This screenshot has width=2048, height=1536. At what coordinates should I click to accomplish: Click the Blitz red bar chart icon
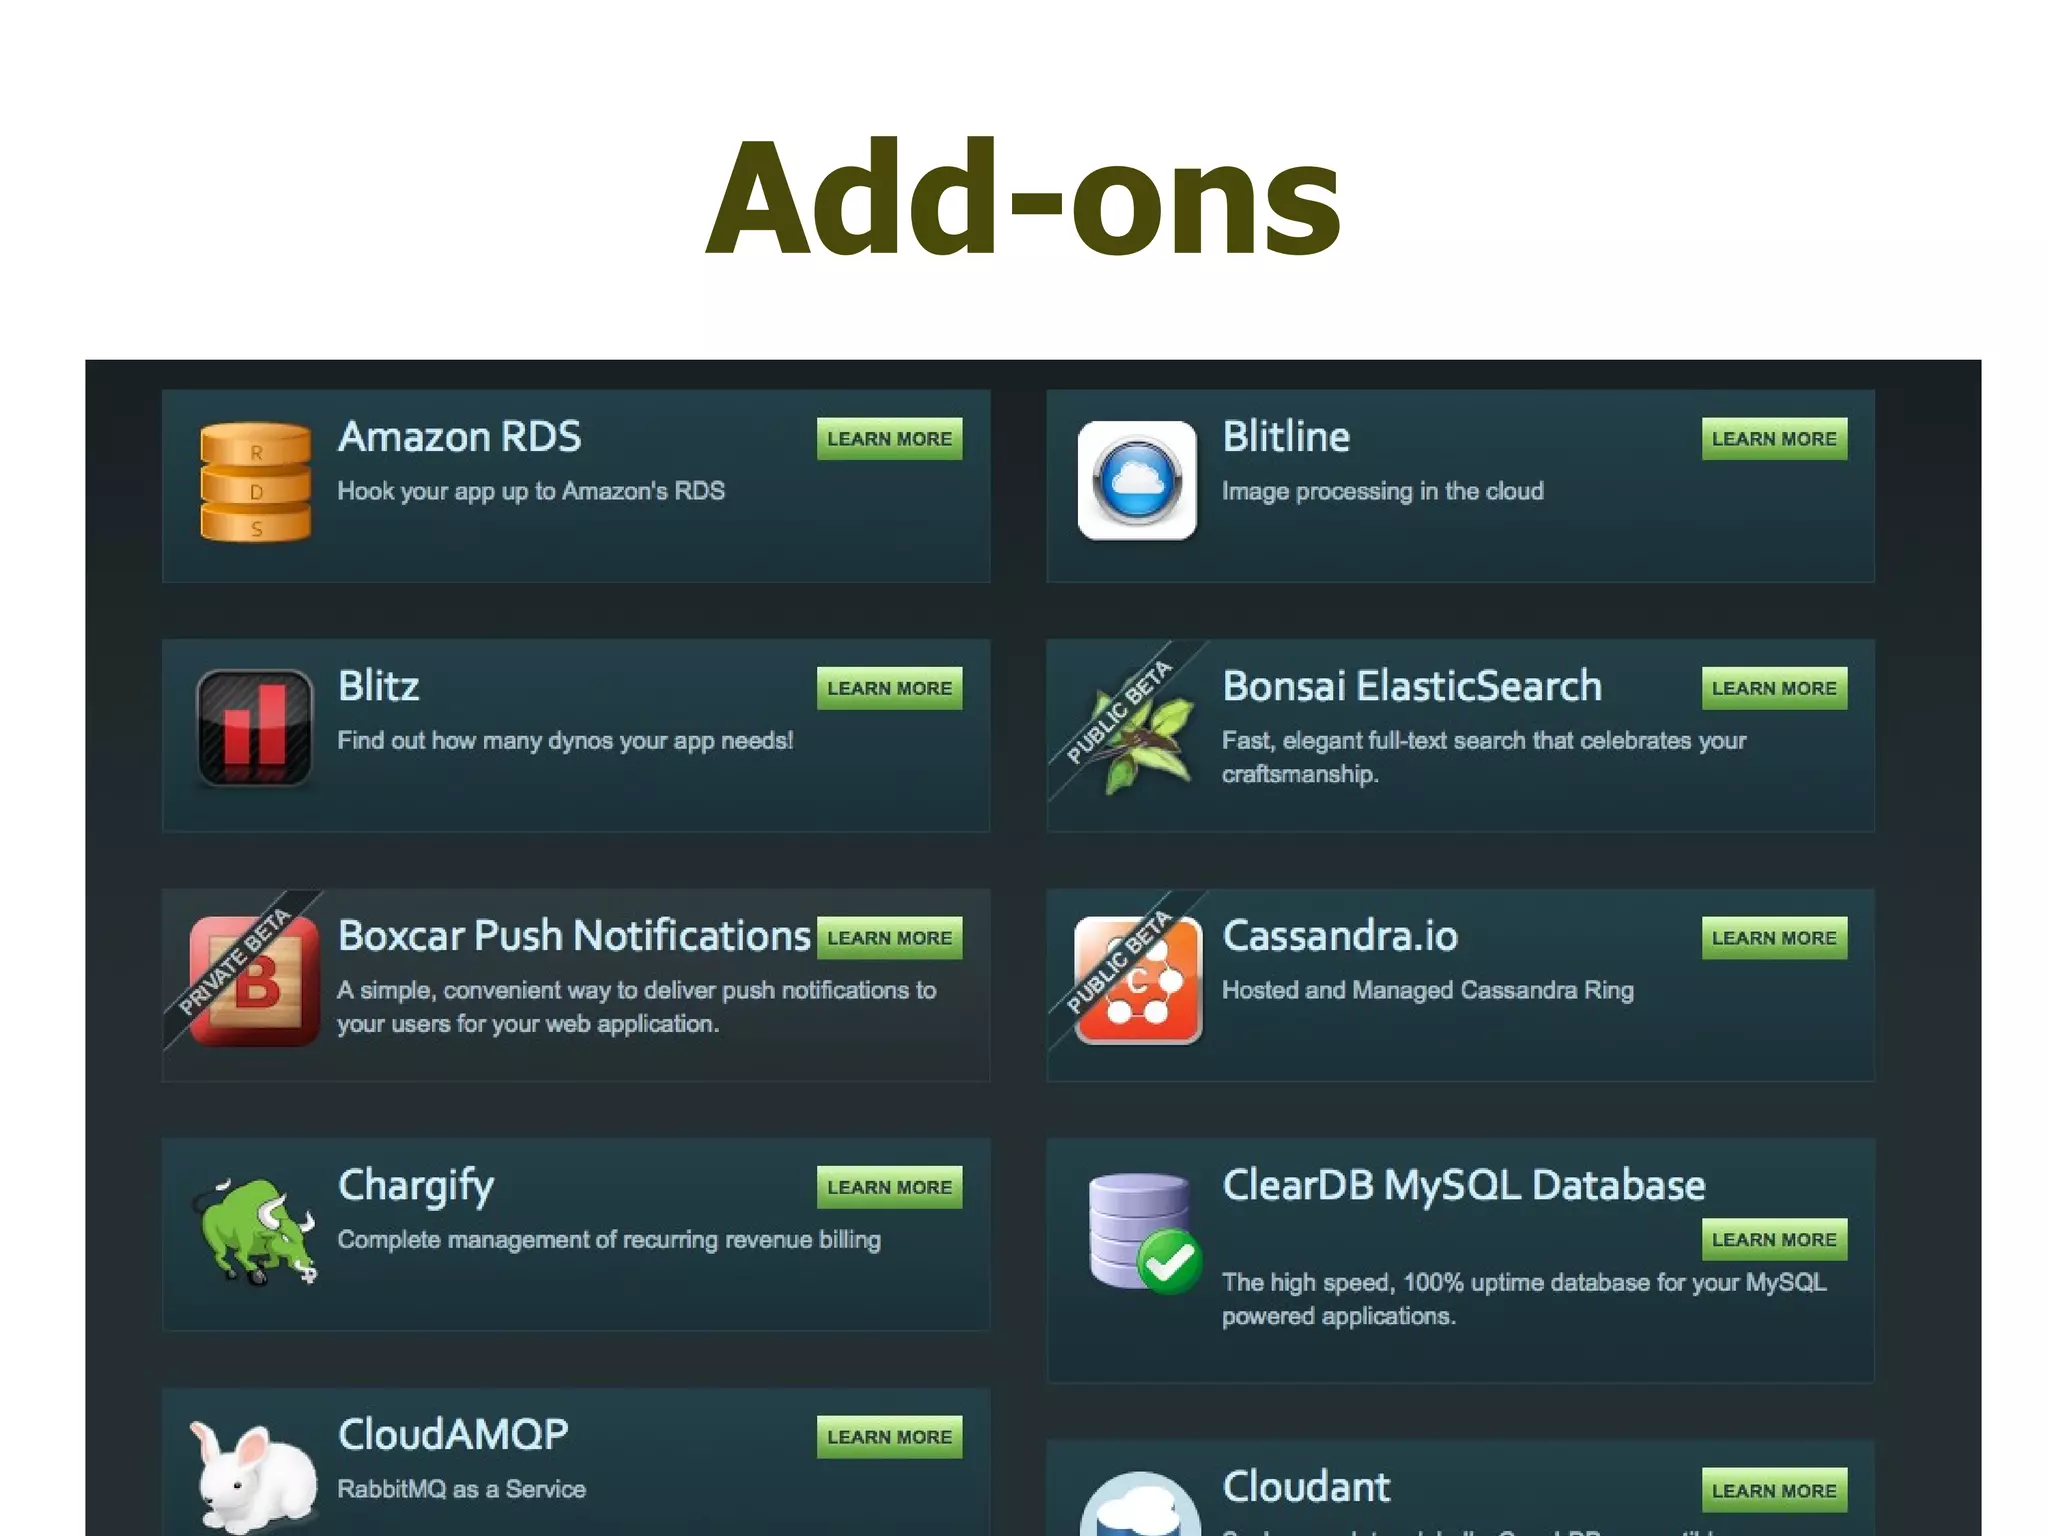(x=254, y=729)
